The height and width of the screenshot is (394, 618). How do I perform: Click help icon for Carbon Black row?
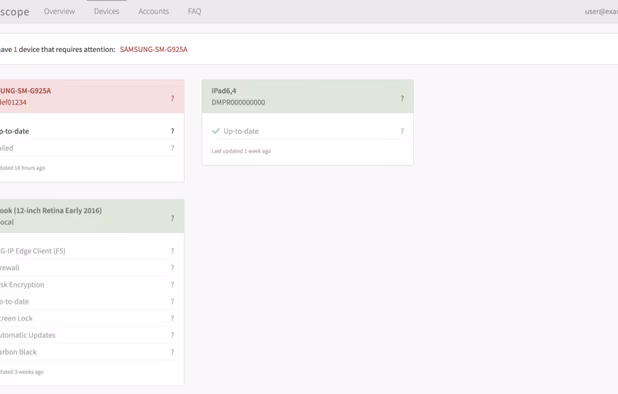pos(172,352)
